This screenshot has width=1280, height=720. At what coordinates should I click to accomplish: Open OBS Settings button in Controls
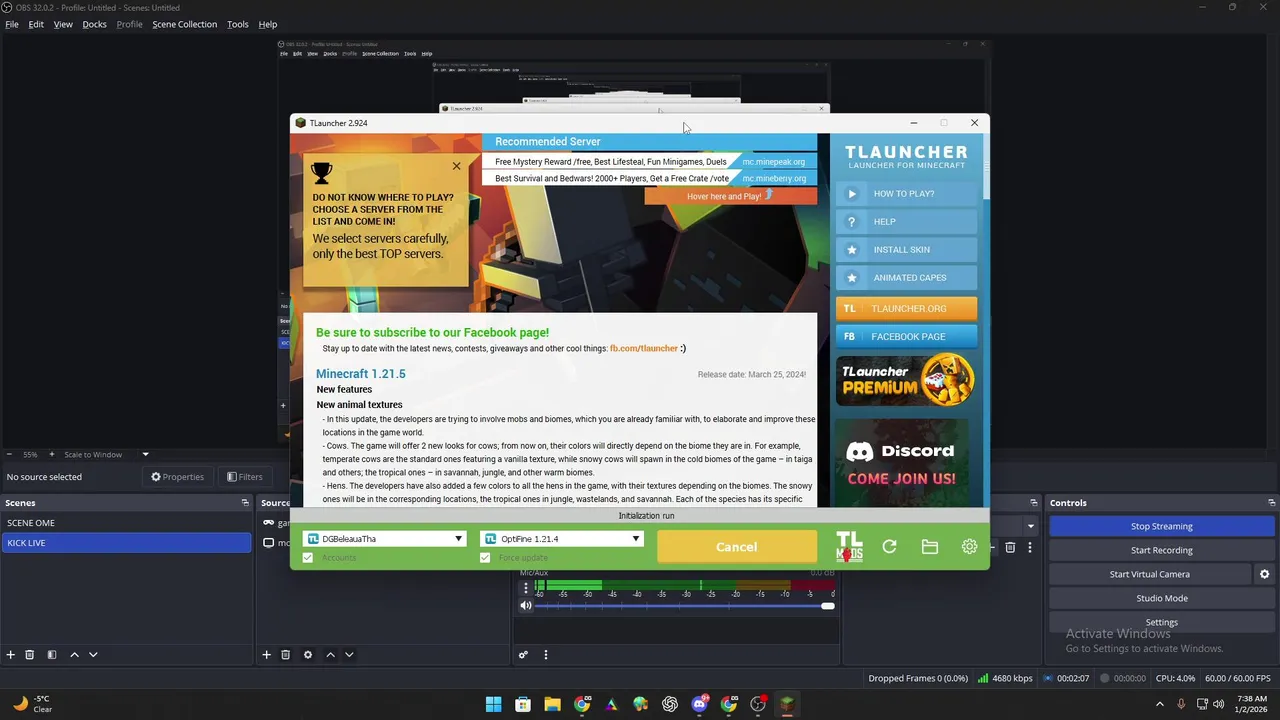pos(1161,622)
